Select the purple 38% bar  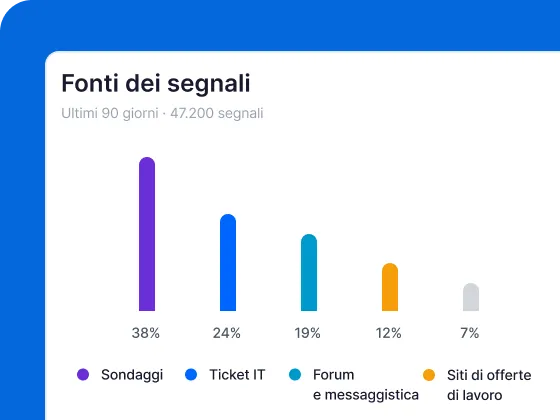coord(147,234)
